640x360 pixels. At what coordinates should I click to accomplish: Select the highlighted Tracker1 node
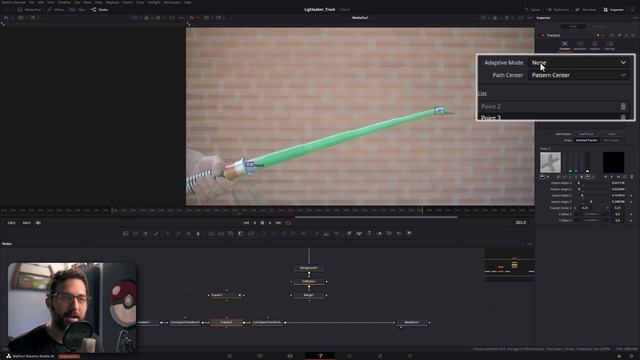point(226,322)
